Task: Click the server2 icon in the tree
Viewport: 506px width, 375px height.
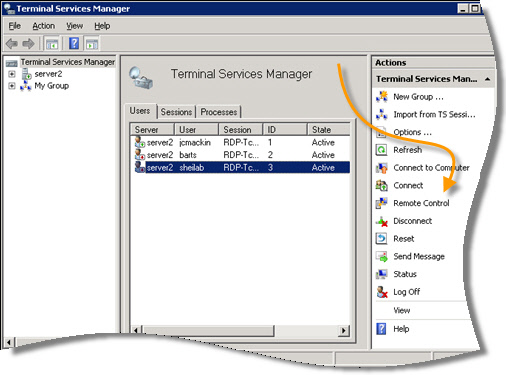Action: pyautogui.click(x=26, y=74)
